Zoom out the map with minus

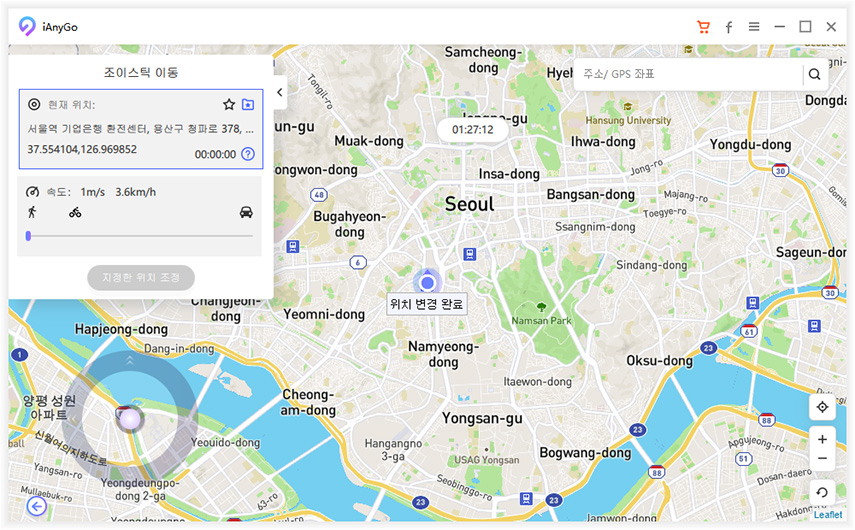(x=822, y=458)
